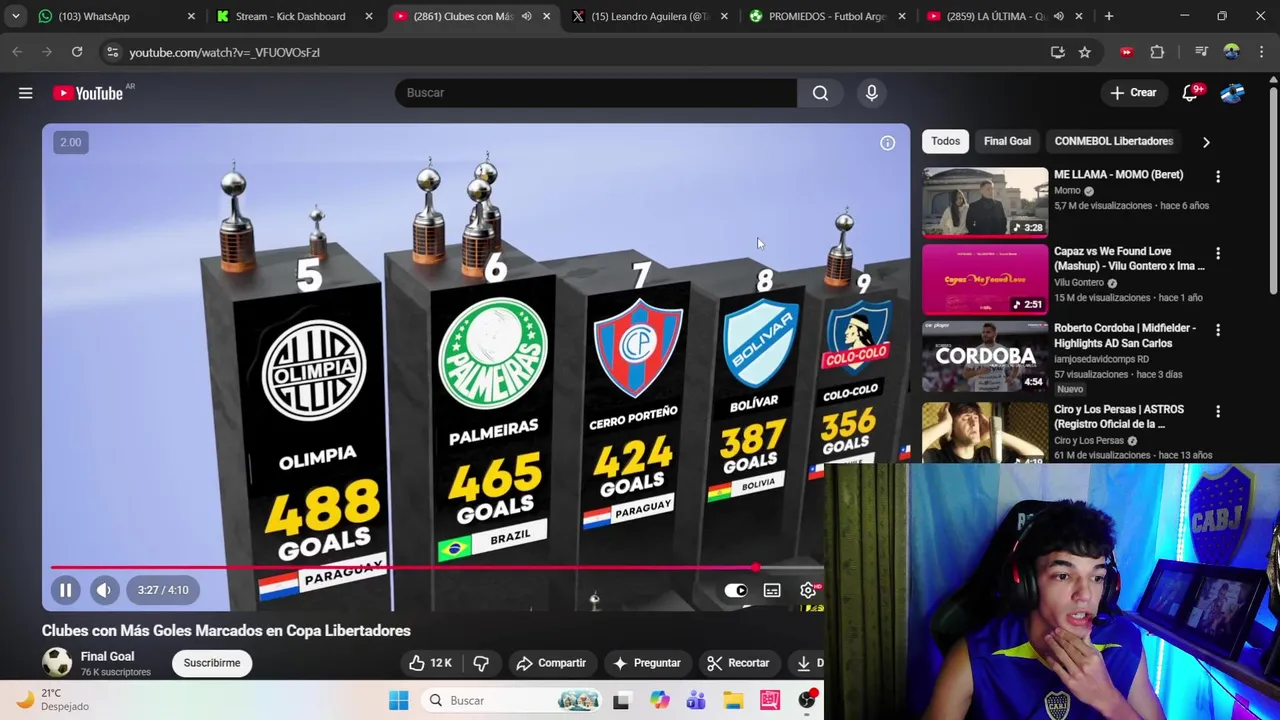Focus the YouTube search field
The image size is (1280, 720).
click(x=596, y=93)
